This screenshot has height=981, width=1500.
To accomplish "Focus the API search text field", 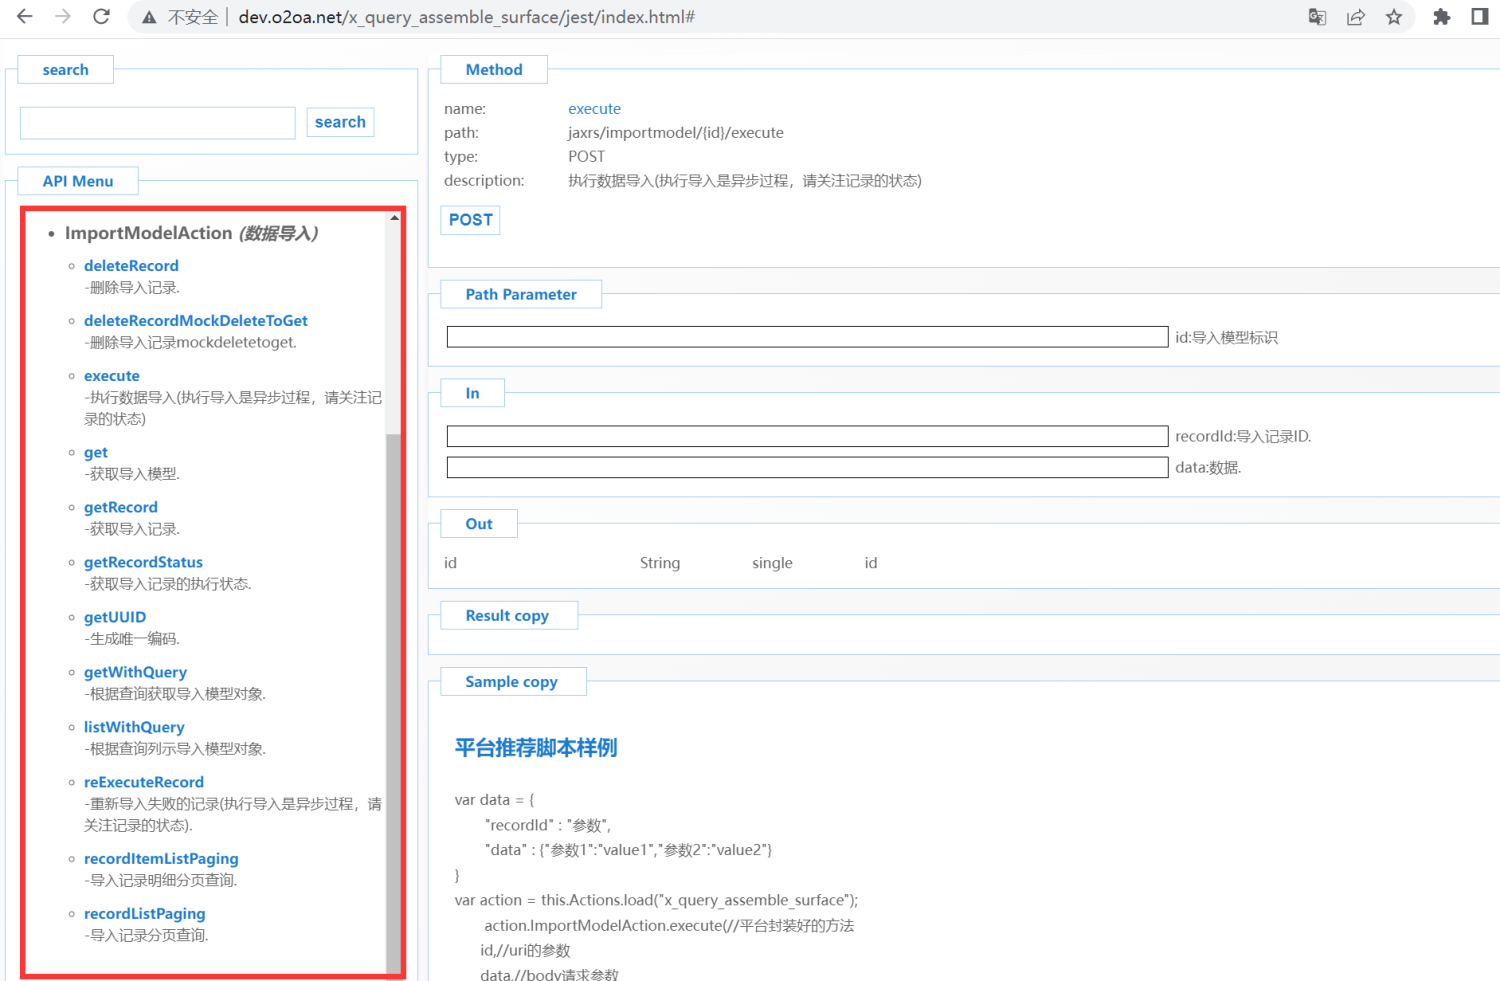I will tap(158, 123).
